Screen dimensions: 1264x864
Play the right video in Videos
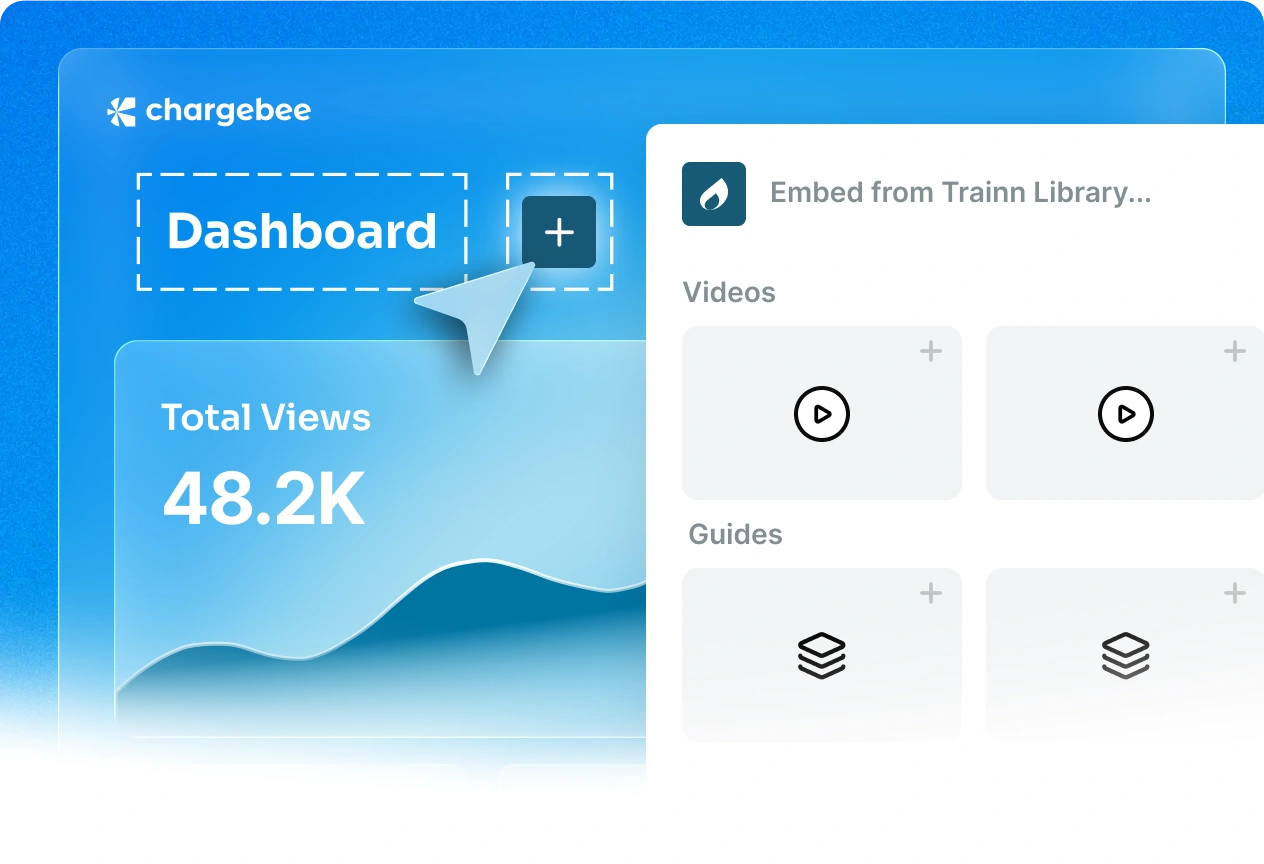(x=1125, y=414)
